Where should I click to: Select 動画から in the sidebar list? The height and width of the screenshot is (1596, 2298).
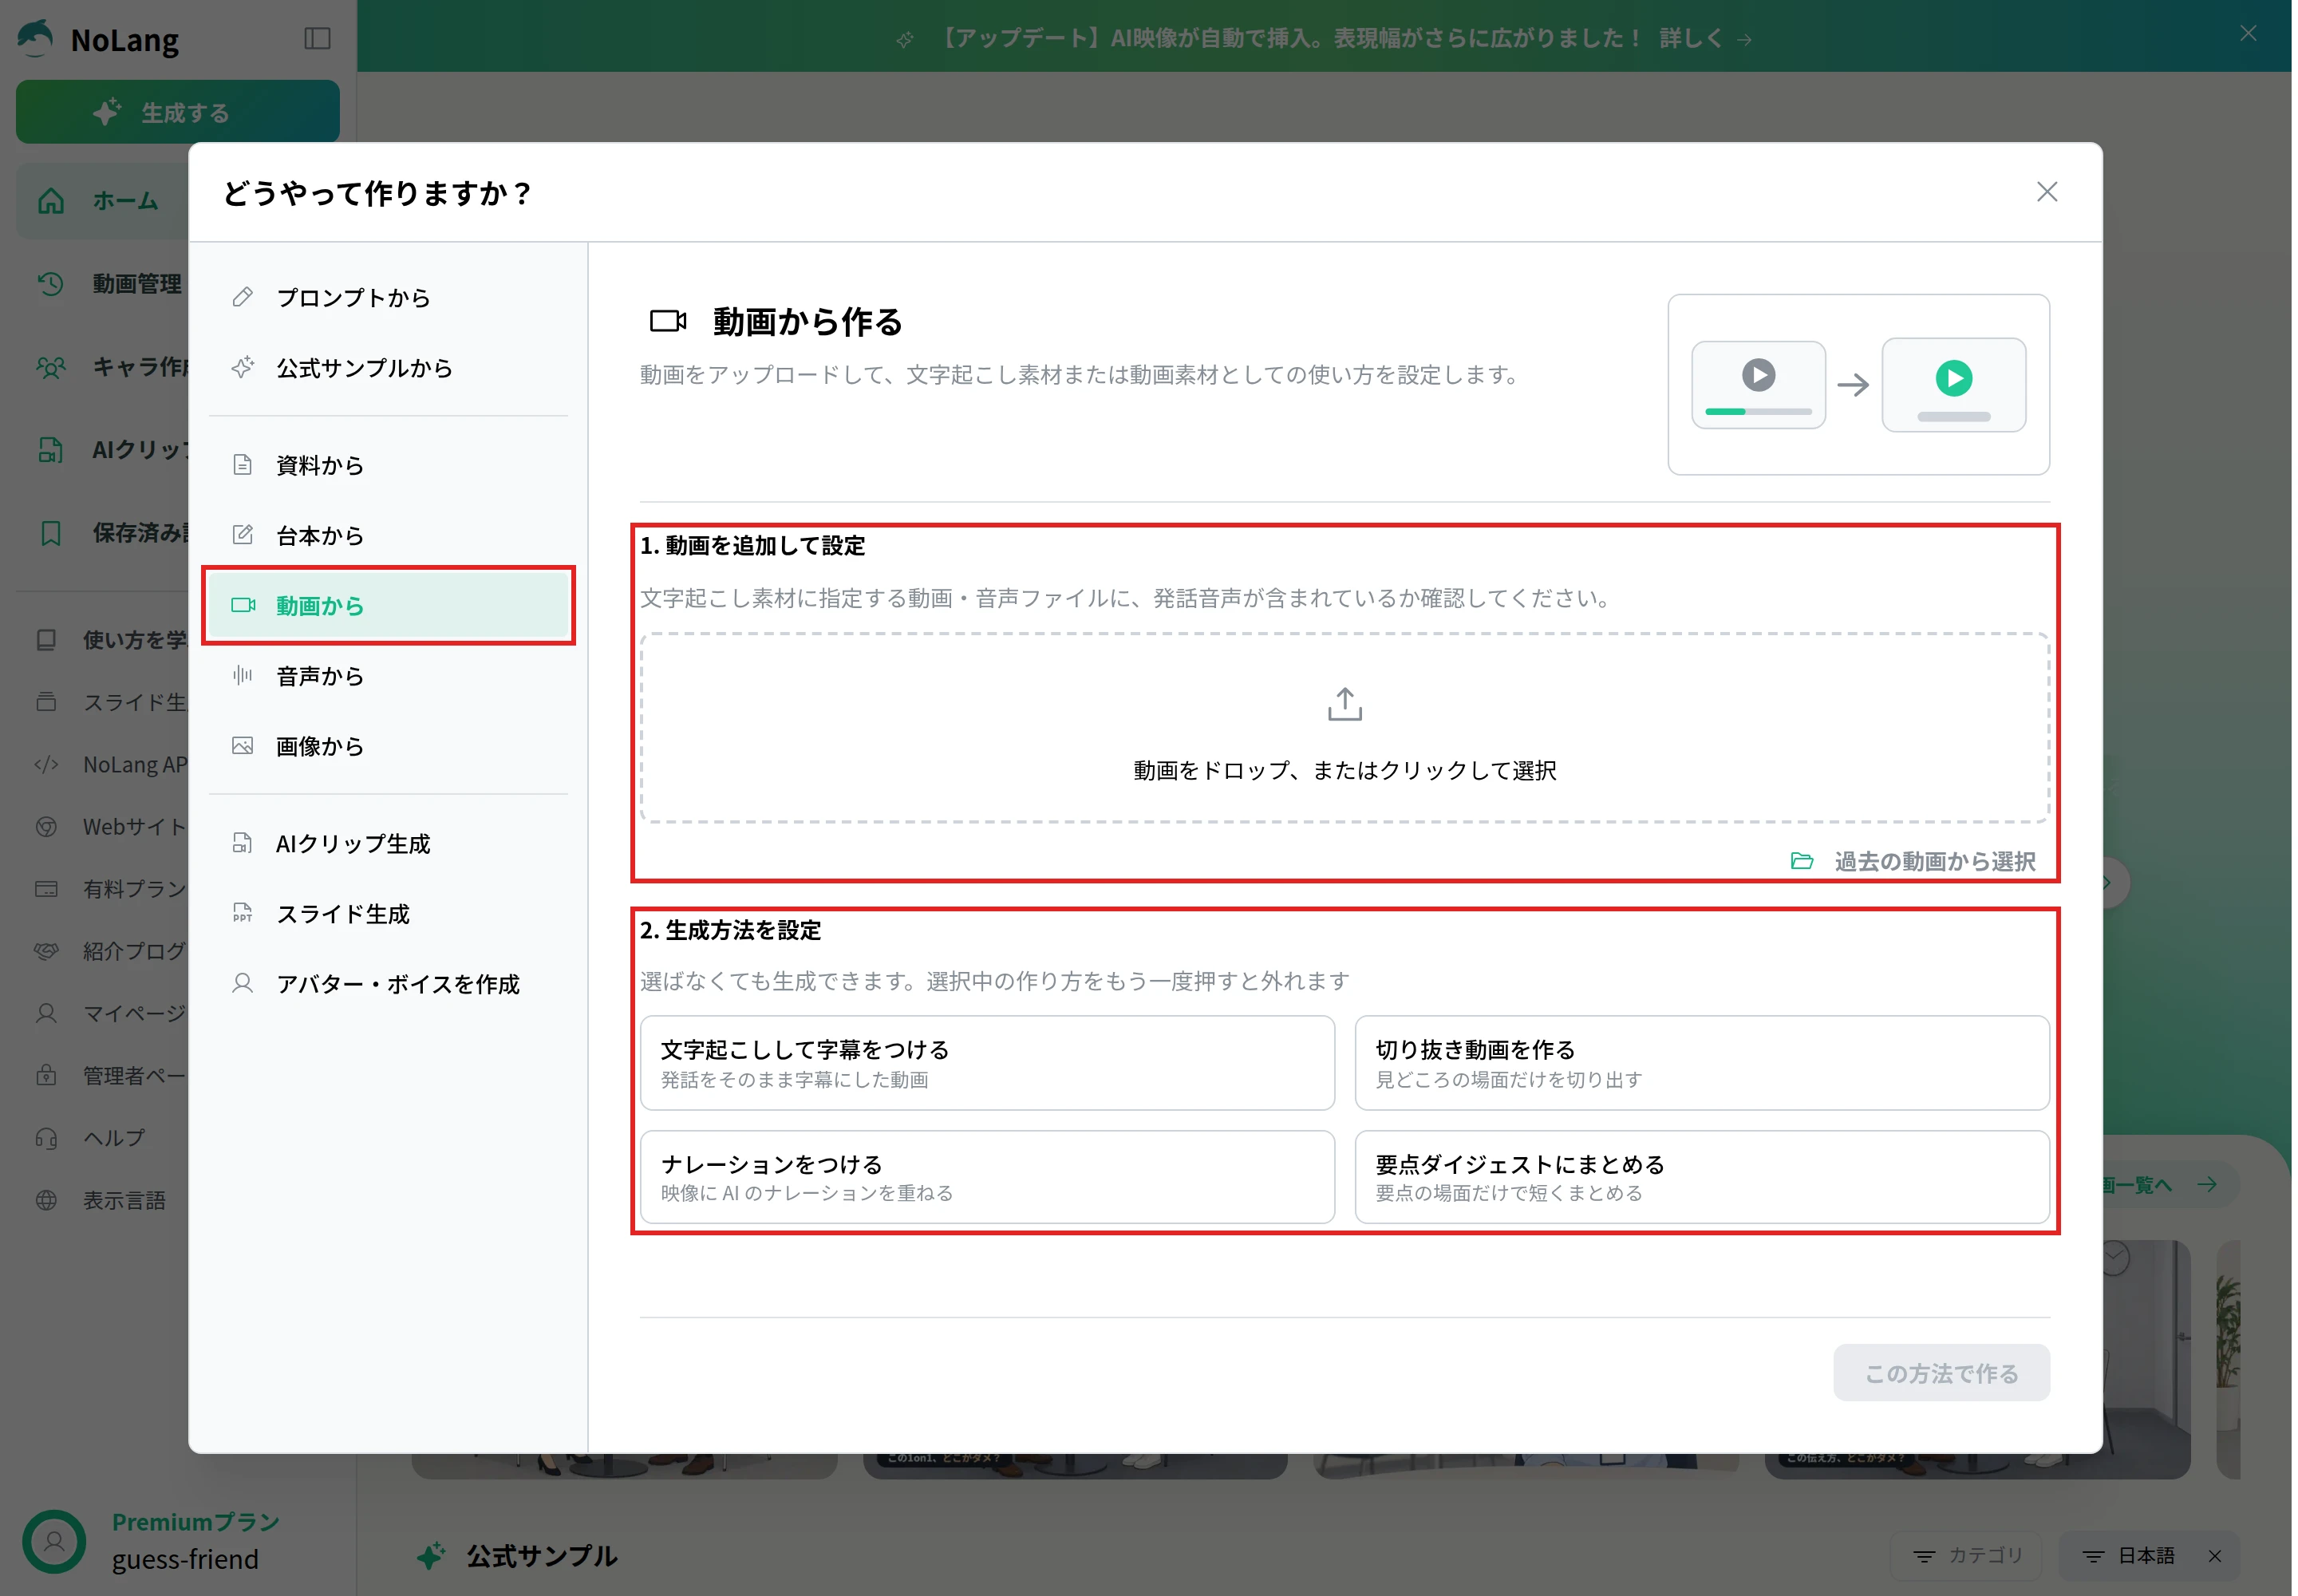[388, 605]
